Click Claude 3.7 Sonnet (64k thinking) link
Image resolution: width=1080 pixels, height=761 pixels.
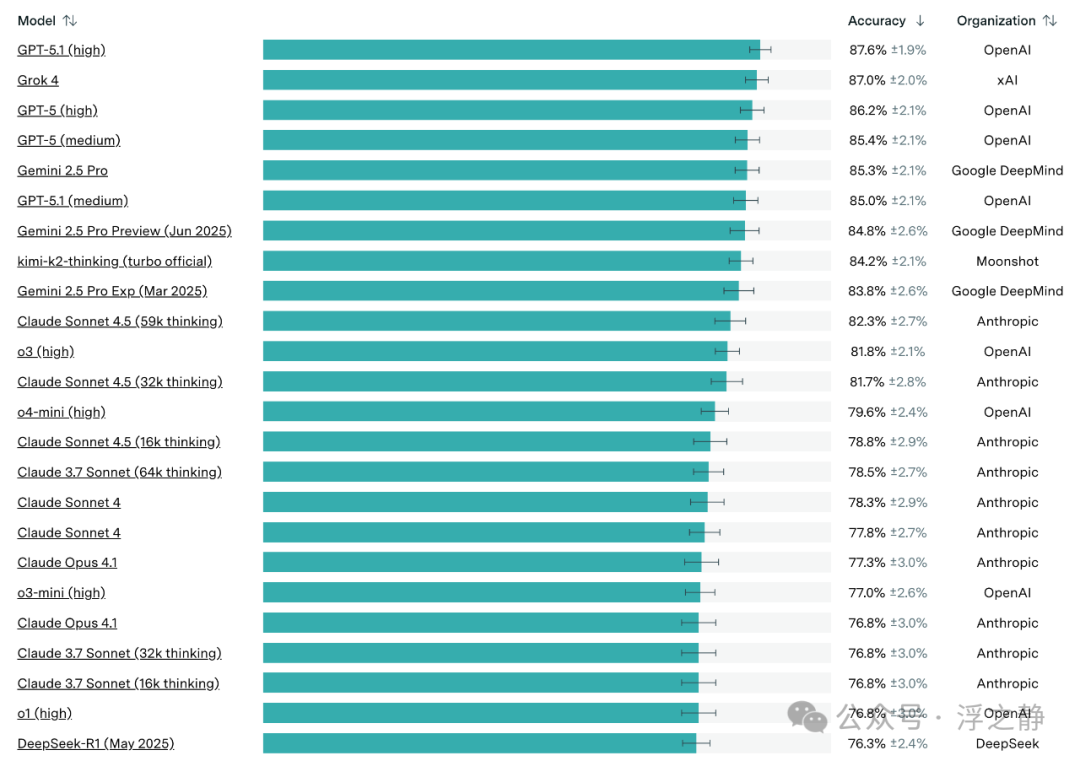click(x=119, y=472)
